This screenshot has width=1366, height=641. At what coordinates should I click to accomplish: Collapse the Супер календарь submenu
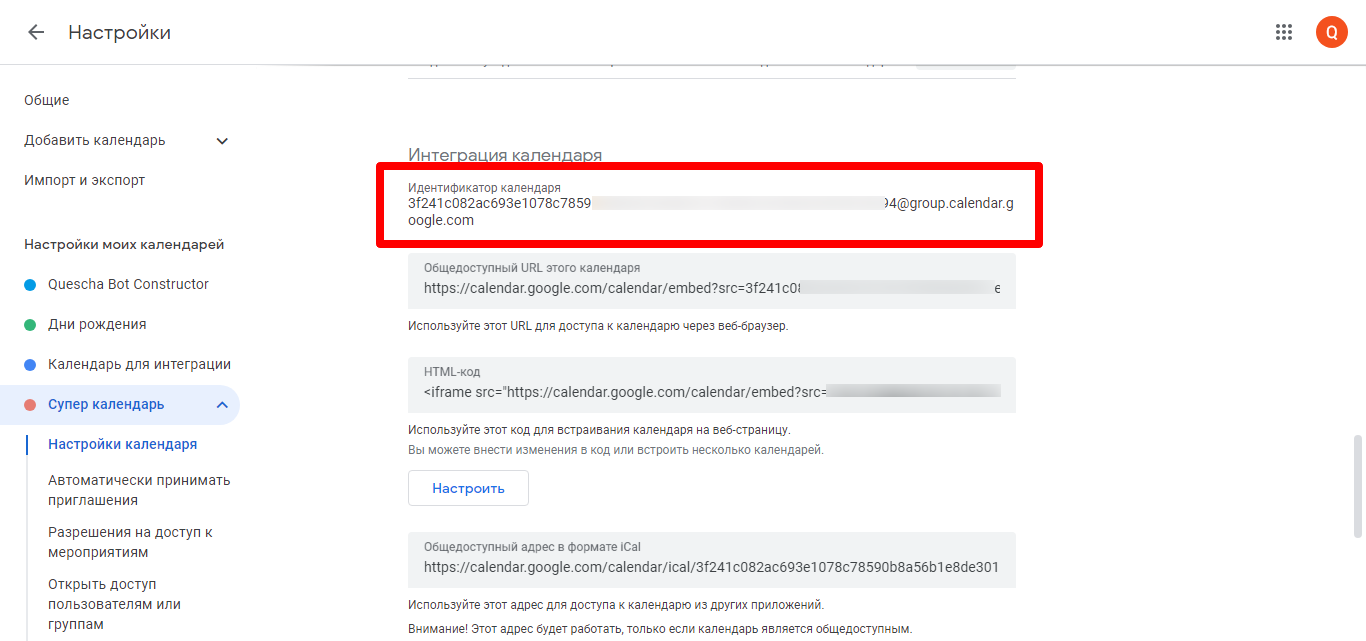[x=222, y=405]
